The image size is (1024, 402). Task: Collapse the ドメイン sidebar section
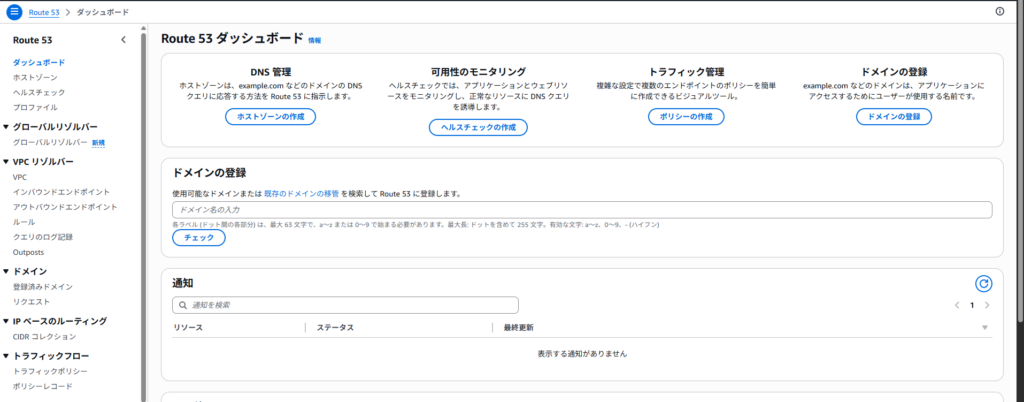(6, 271)
